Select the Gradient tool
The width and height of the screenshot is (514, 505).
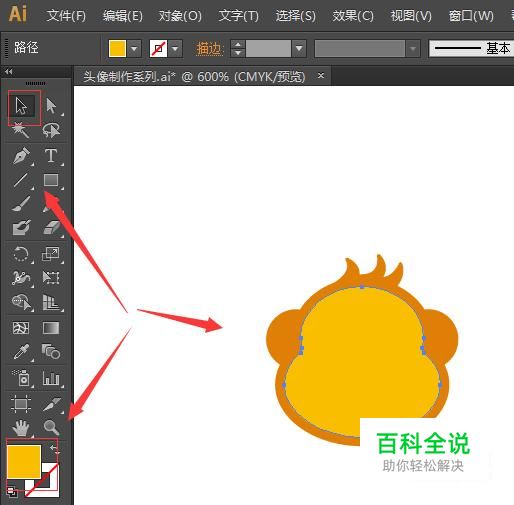tap(51, 328)
